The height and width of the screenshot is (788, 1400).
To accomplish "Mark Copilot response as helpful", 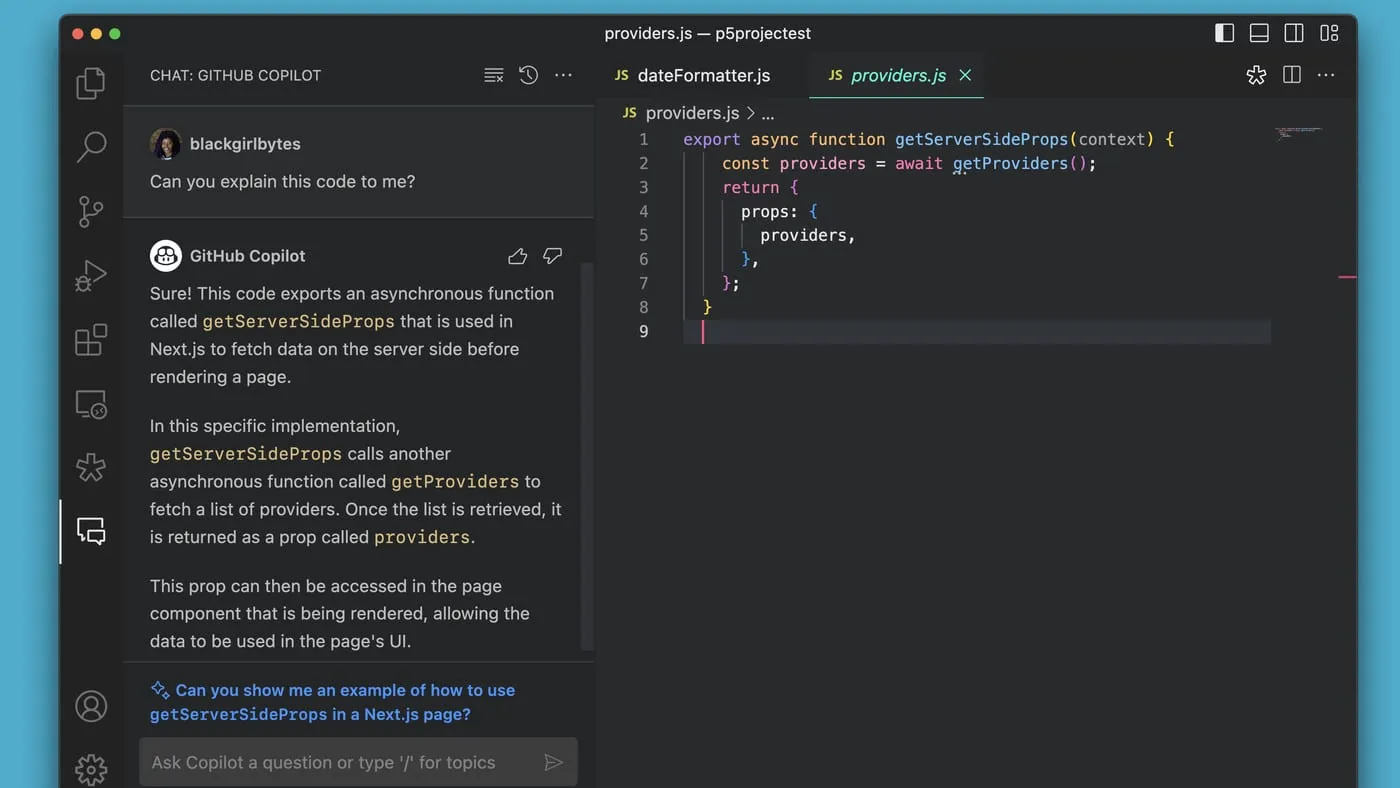I will tap(517, 257).
